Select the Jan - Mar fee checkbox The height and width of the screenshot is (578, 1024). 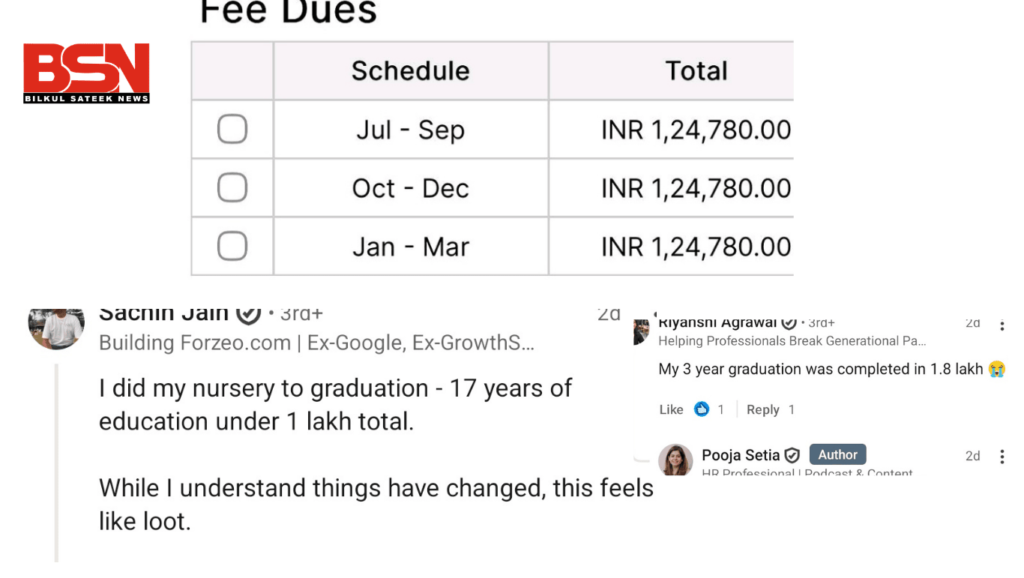pos(232,246)
